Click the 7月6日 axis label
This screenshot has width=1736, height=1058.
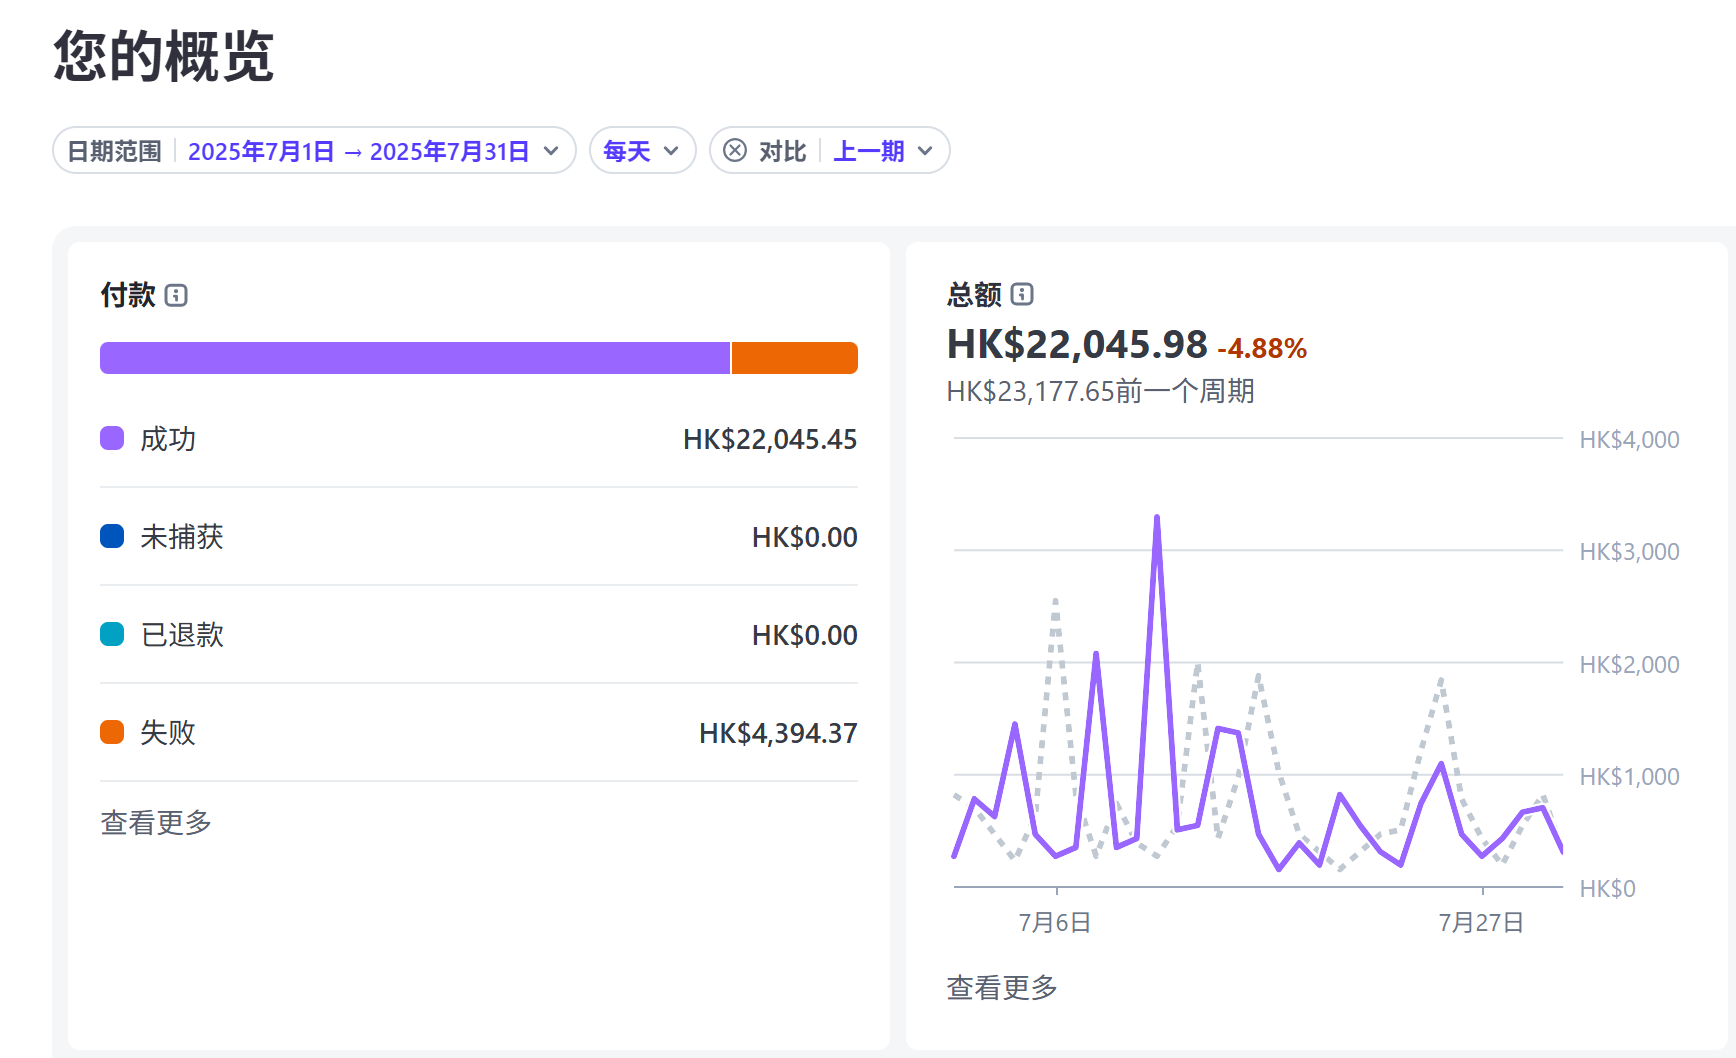click(1055, 922)
